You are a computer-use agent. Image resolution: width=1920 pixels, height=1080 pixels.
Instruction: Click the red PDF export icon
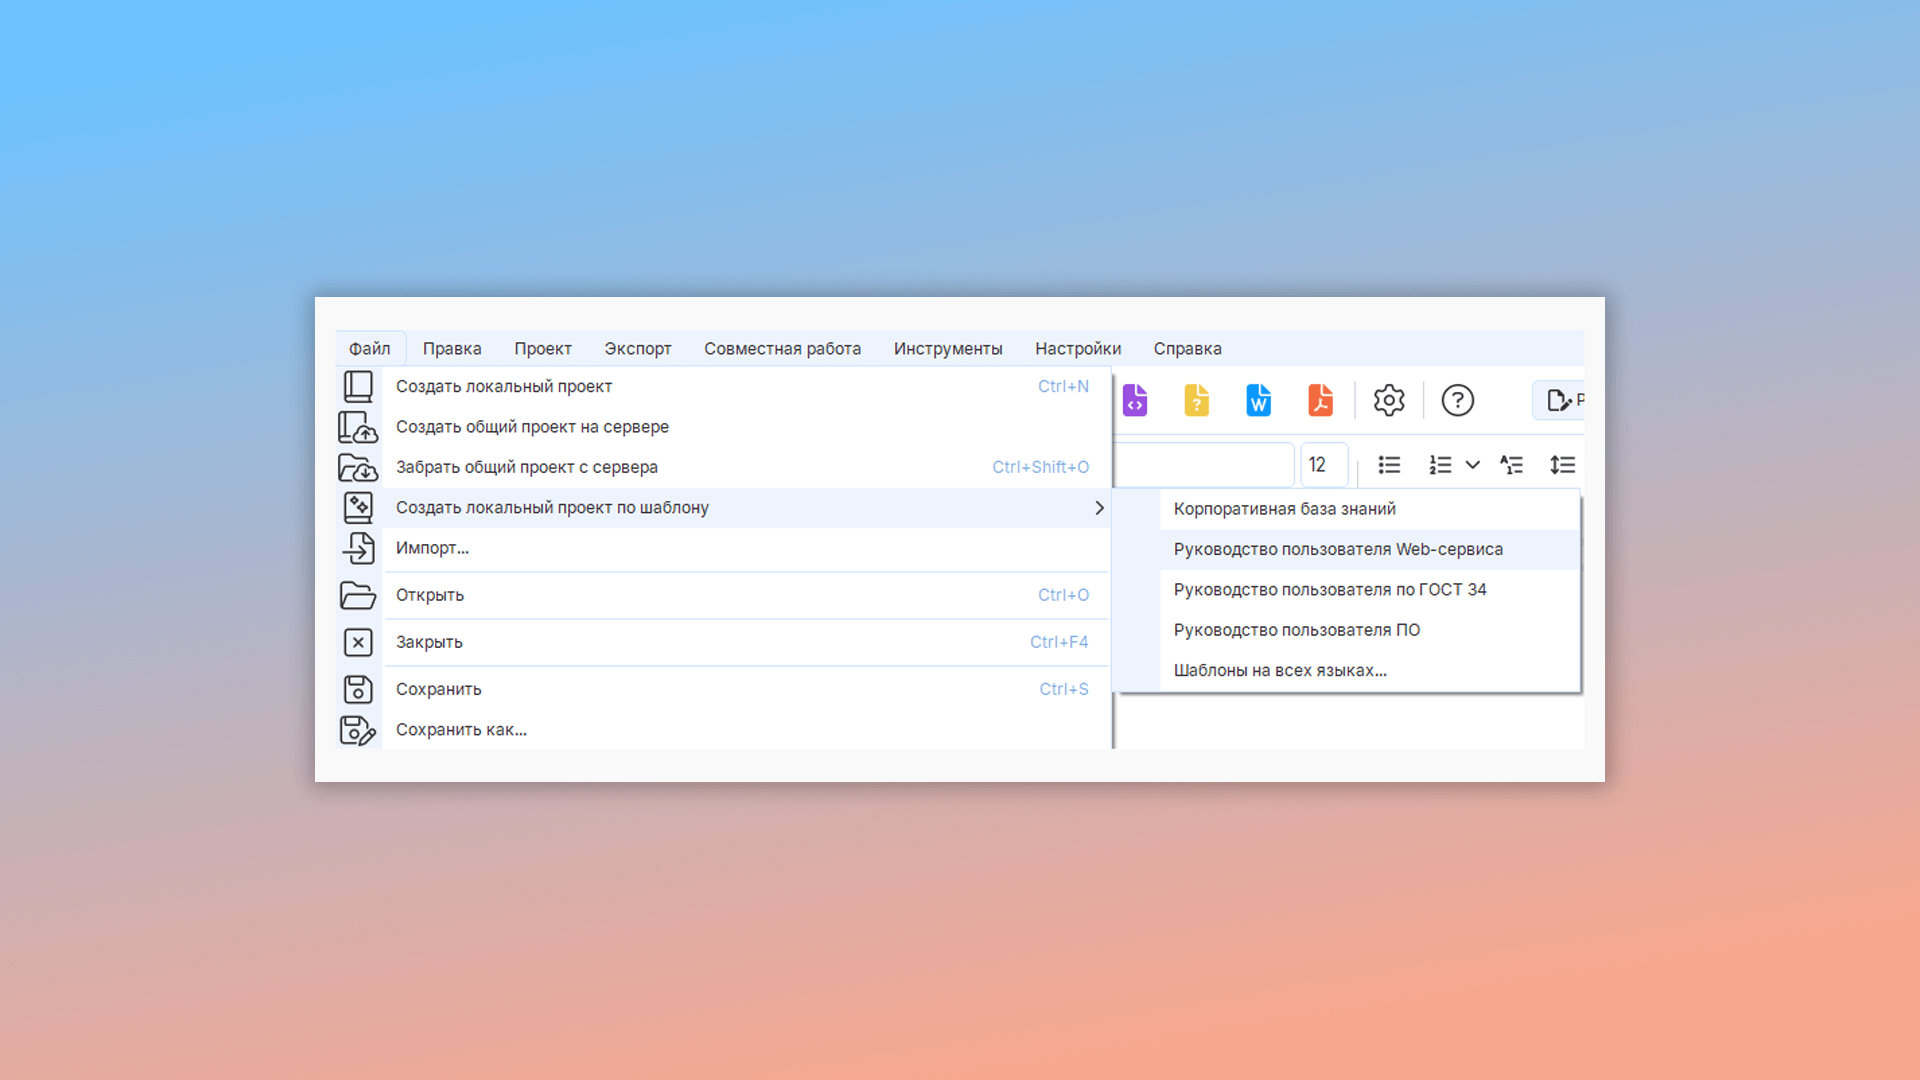tap(1320, 400)
